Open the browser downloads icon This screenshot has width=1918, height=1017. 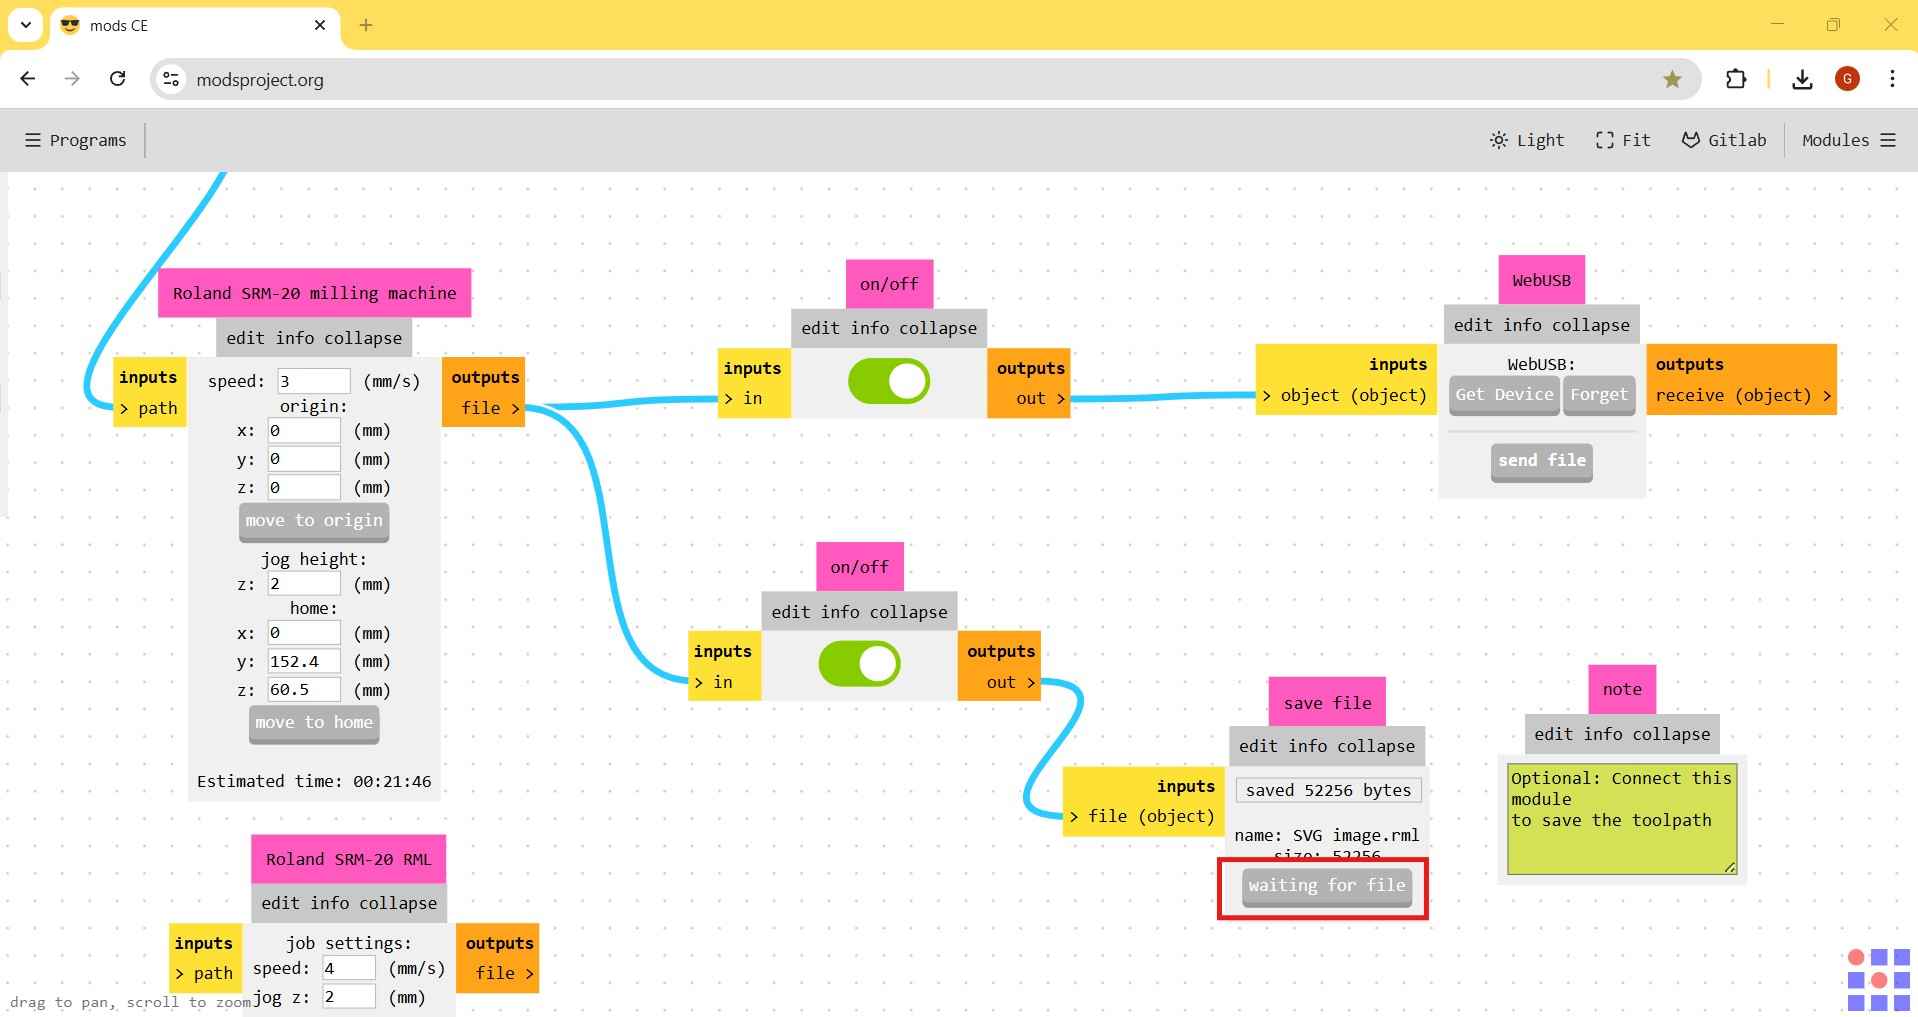[x=1802, y=79]
